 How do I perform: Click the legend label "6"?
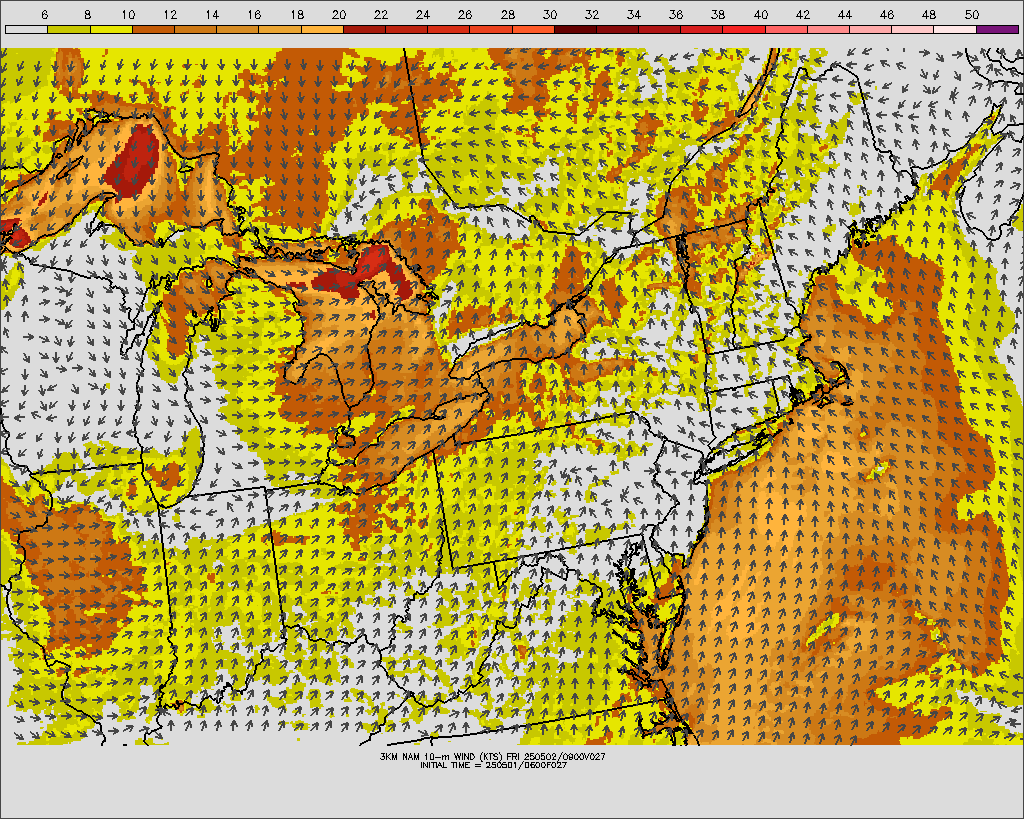[44, 14]
